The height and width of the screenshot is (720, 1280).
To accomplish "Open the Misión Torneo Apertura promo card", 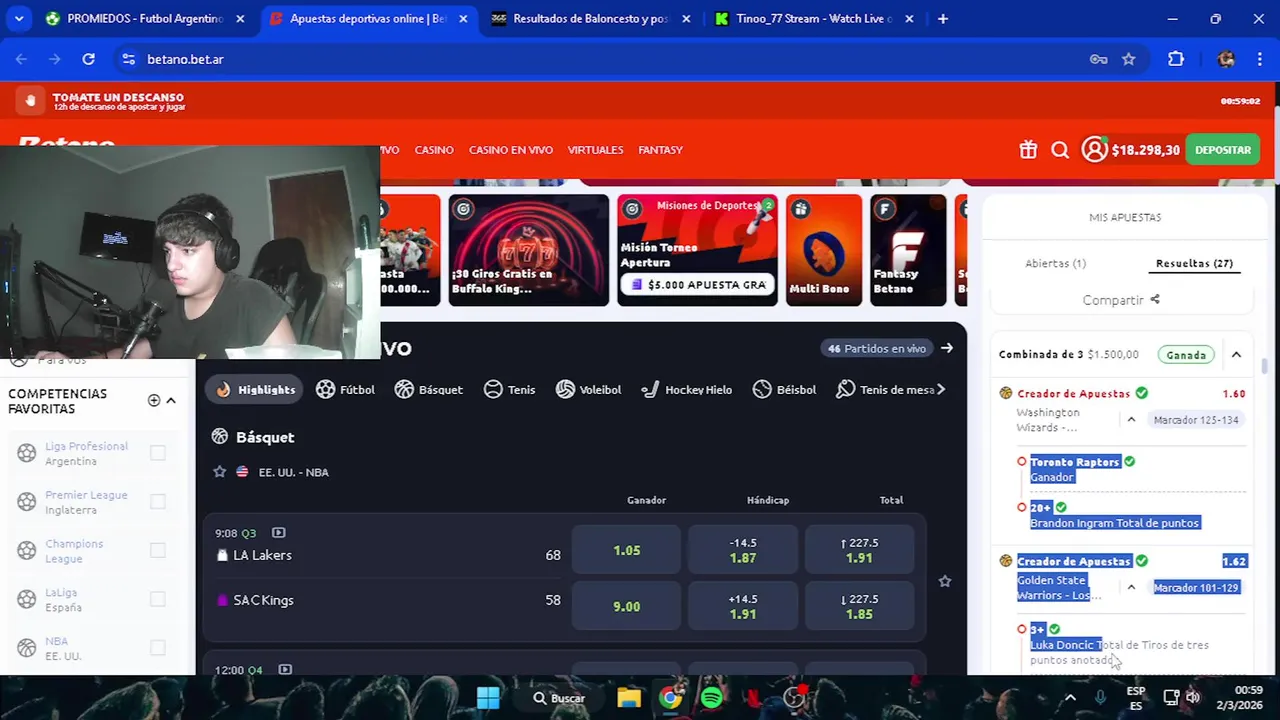I will (x=697, y=250).
